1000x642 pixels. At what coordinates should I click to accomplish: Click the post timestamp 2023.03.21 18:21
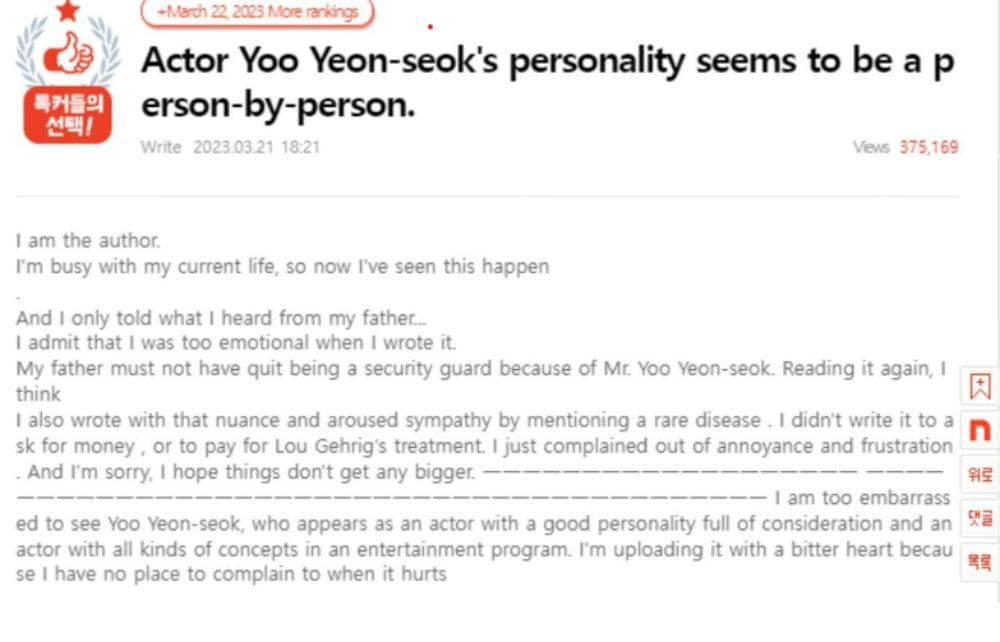tap(256, 147)
